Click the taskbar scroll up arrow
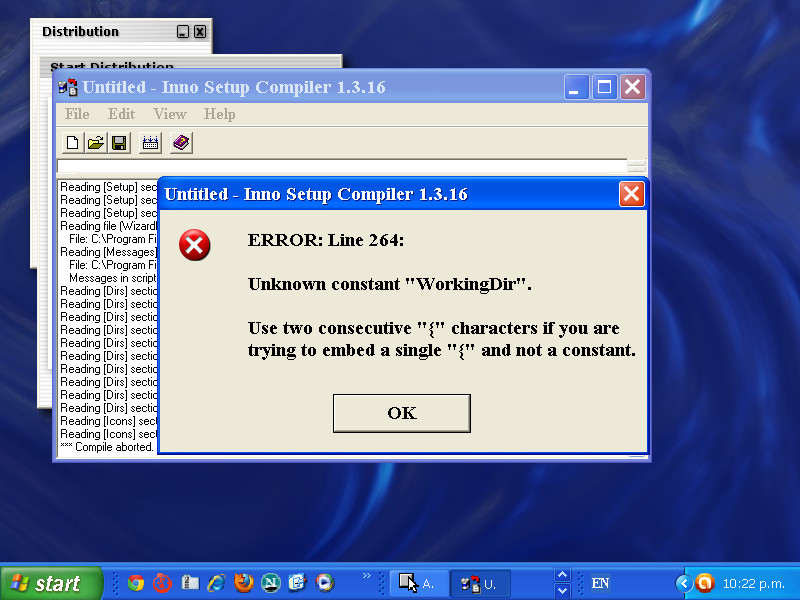The image size is (800, 600). point(562,575)
